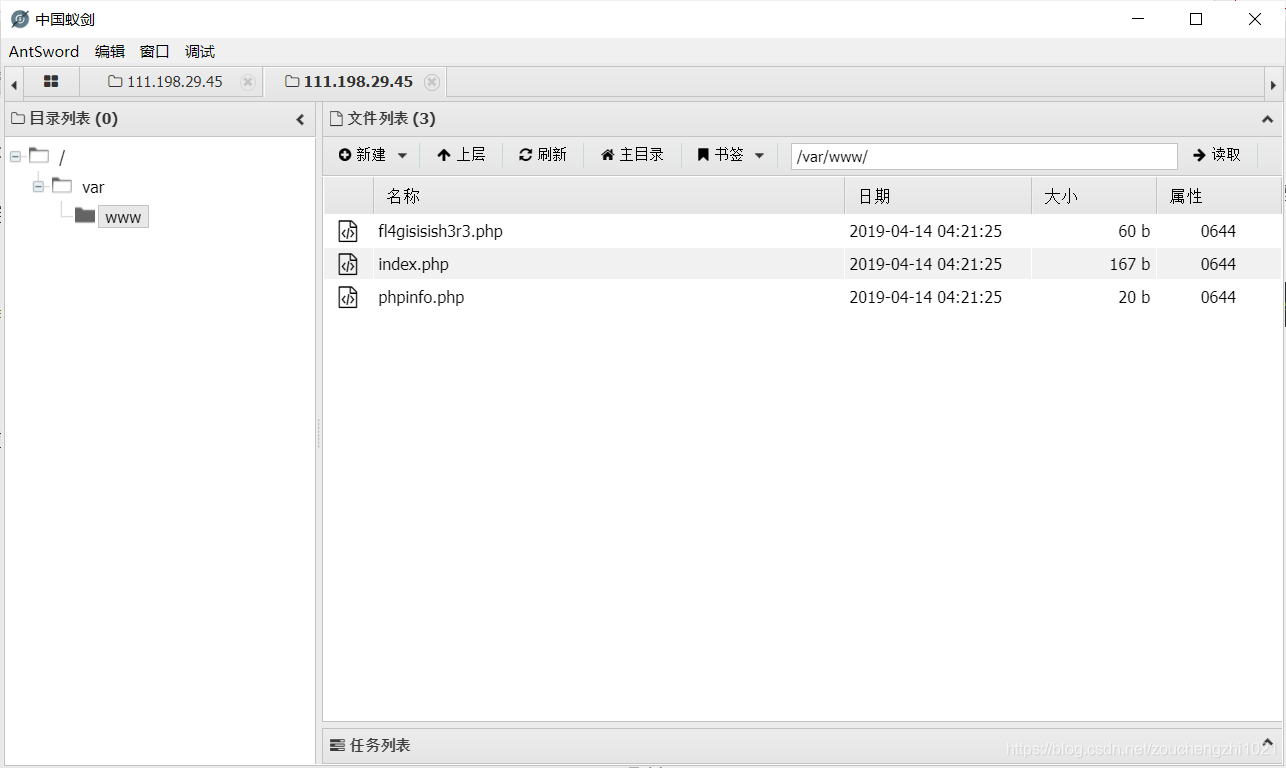Select the root / folder icon
Screen dimensions: 1286x768
[x=39, y=155]
